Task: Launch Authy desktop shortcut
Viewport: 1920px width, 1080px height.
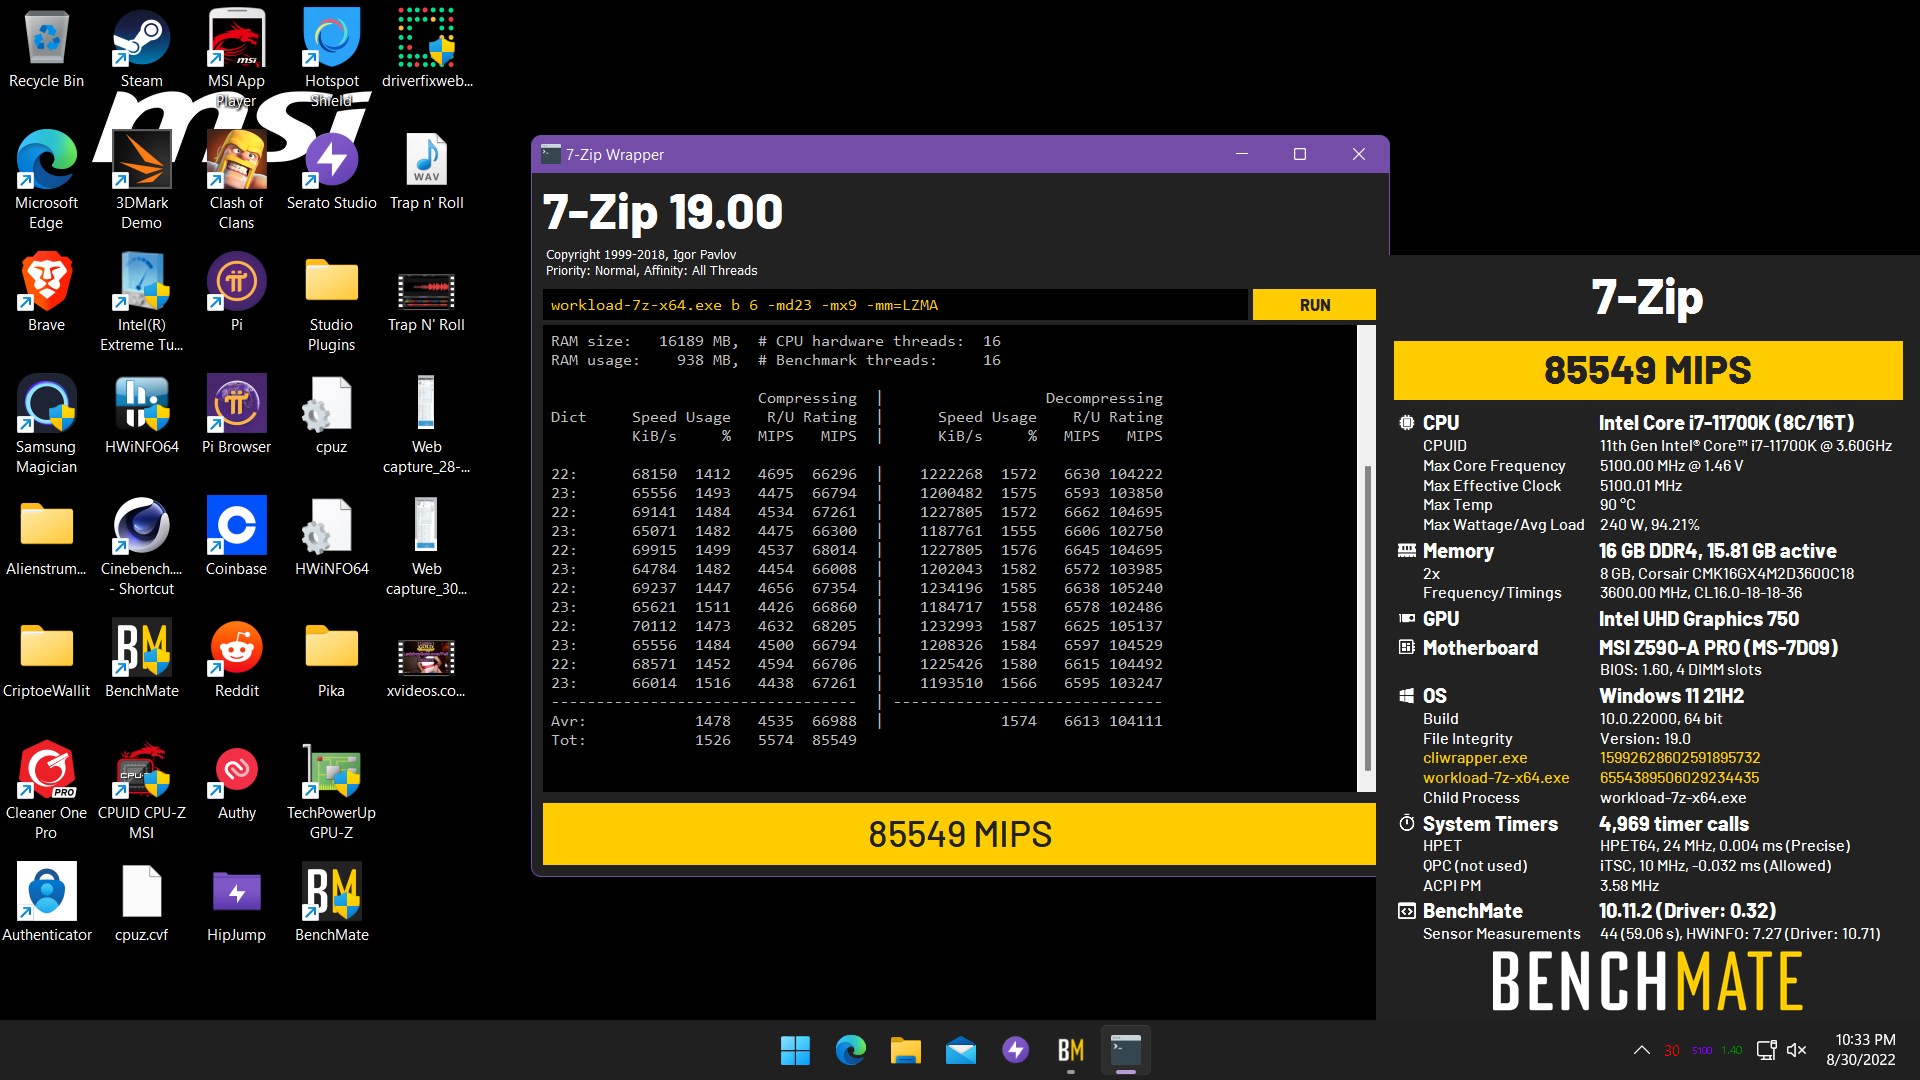Action: click(236, 780)
